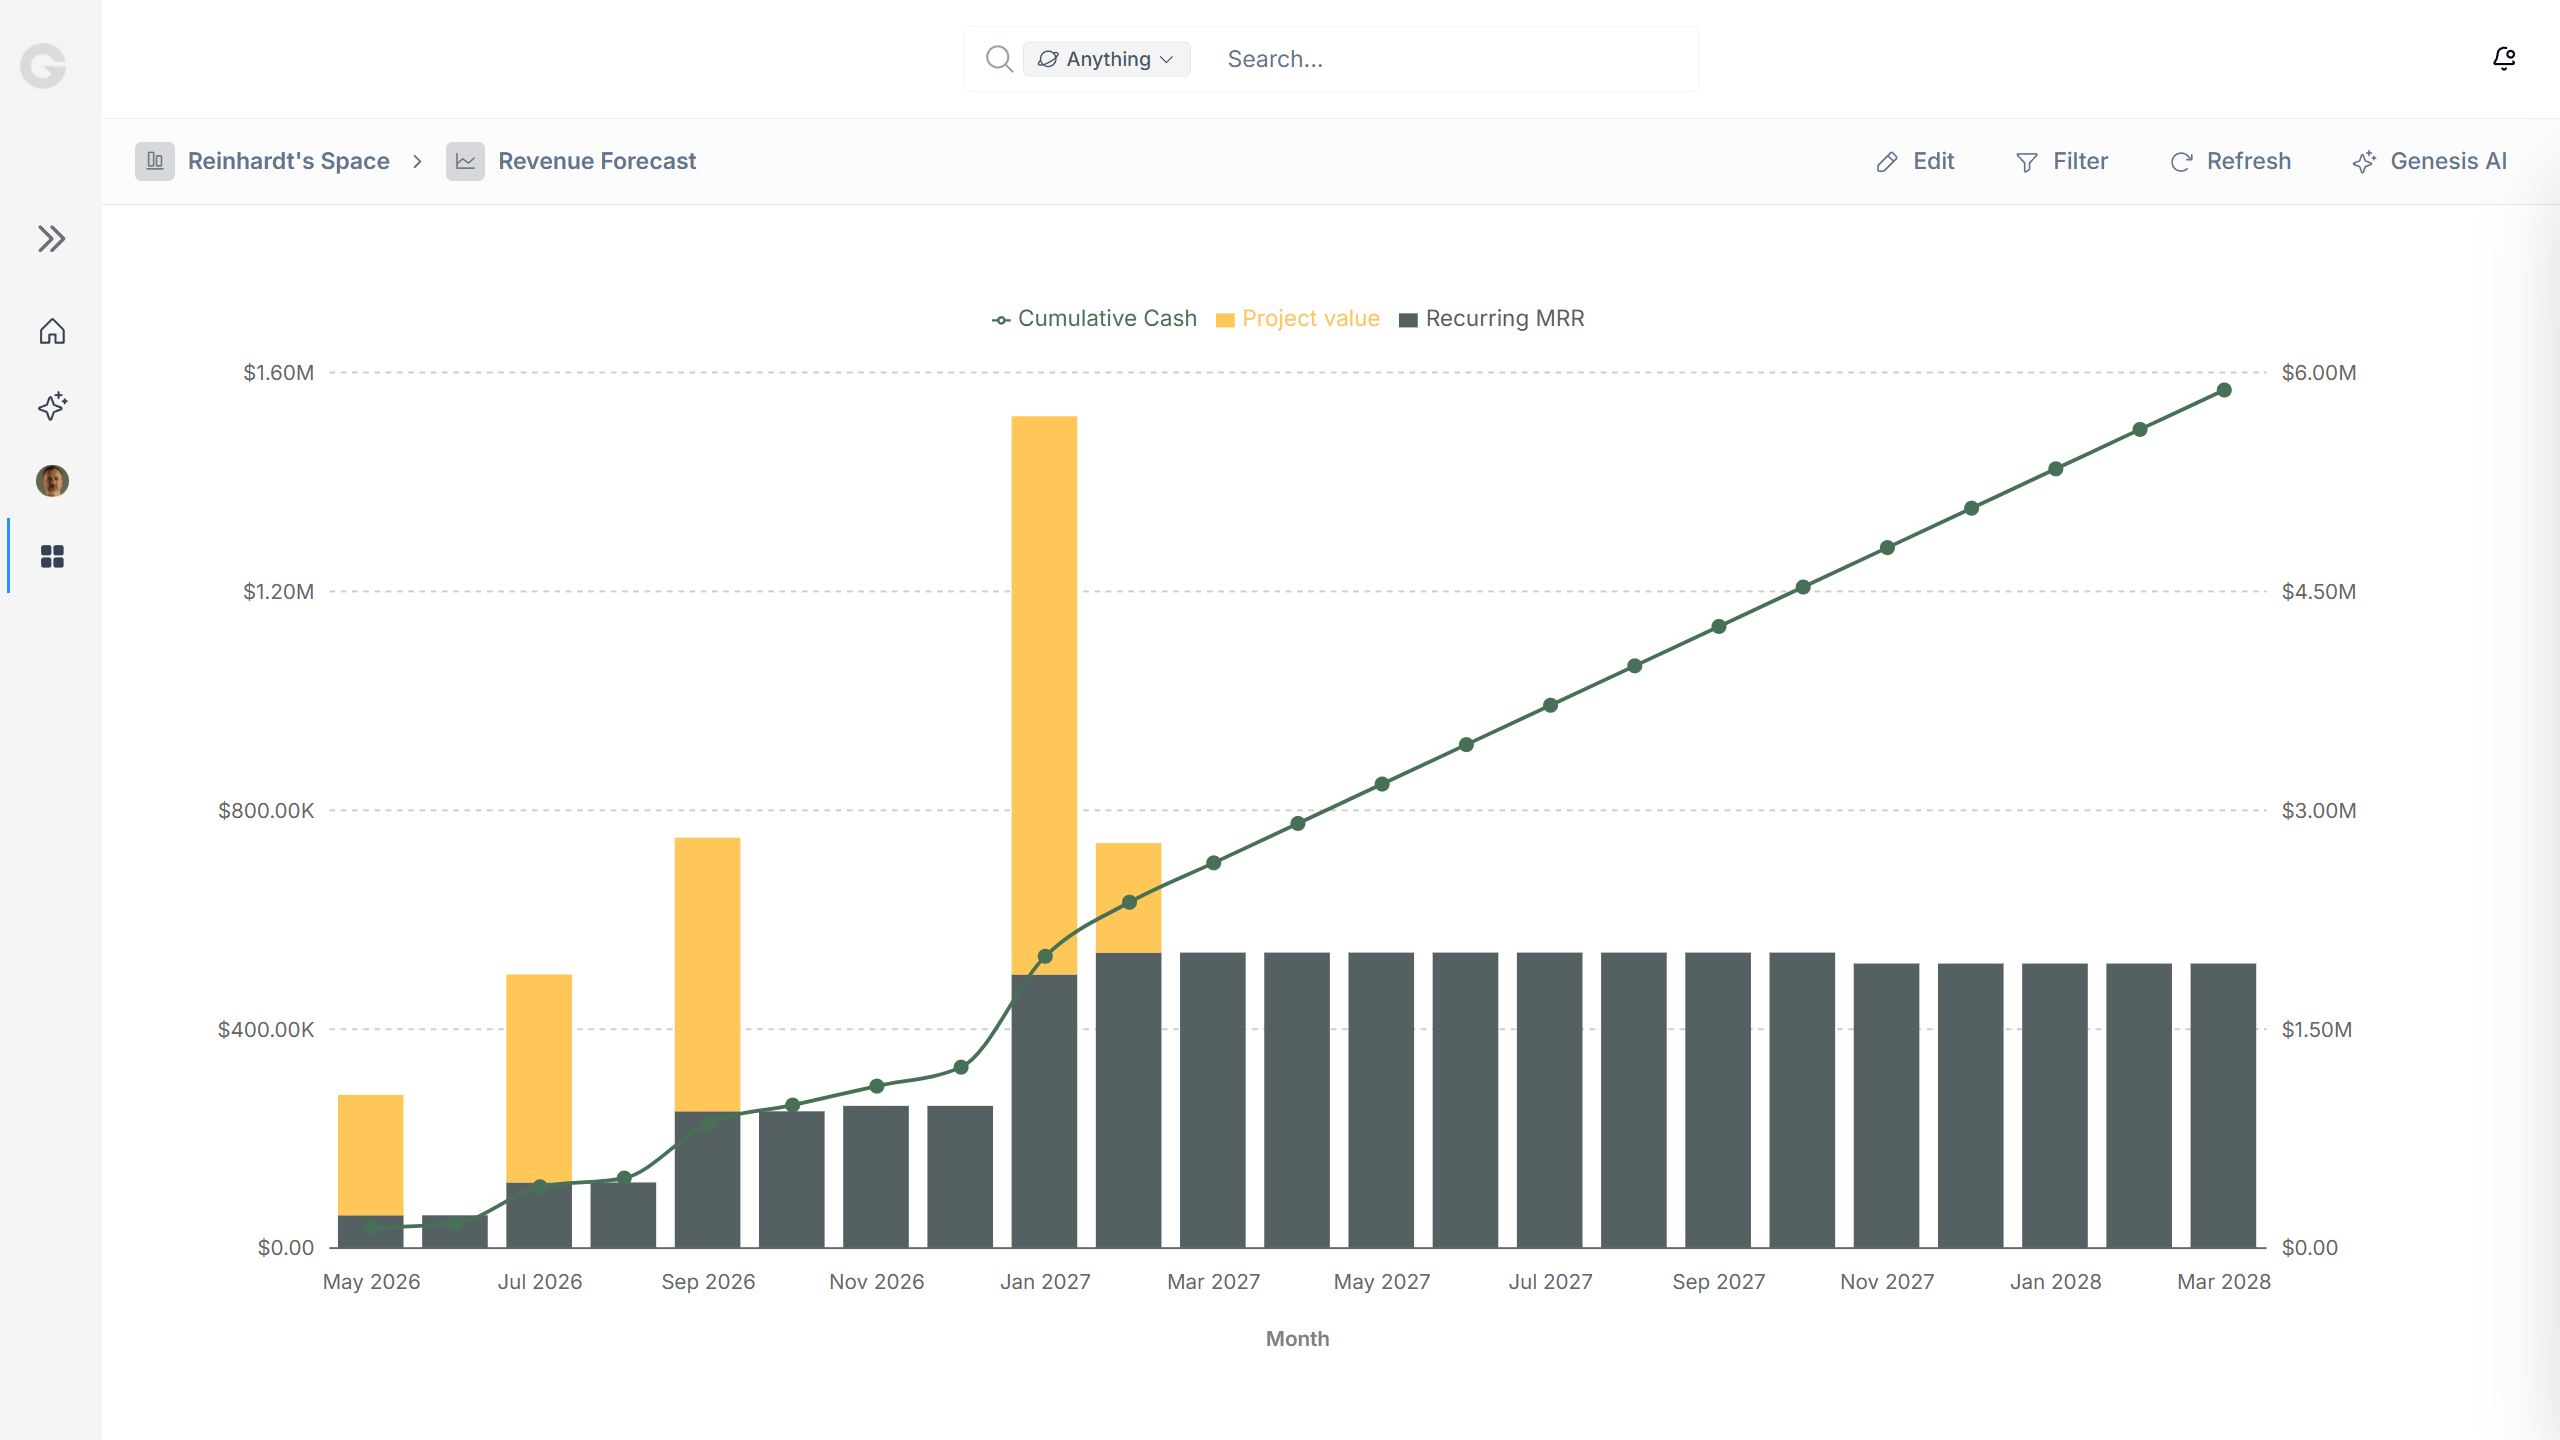Click the Edit button
The image size is (2560, 1440).
tap(1915, 161)
